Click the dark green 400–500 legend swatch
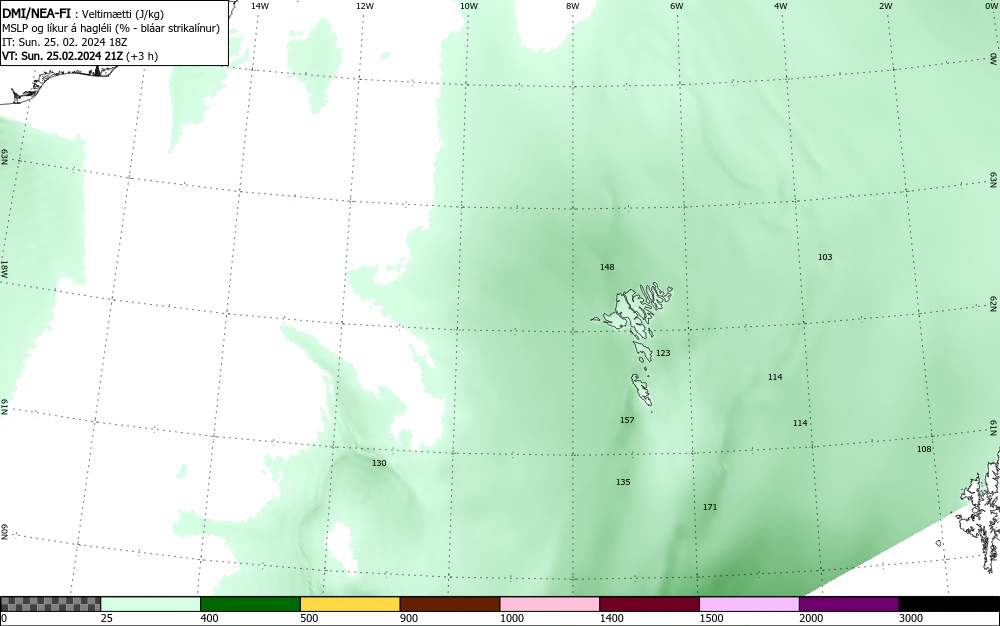The image size is (1000, 626). [250, 604]
